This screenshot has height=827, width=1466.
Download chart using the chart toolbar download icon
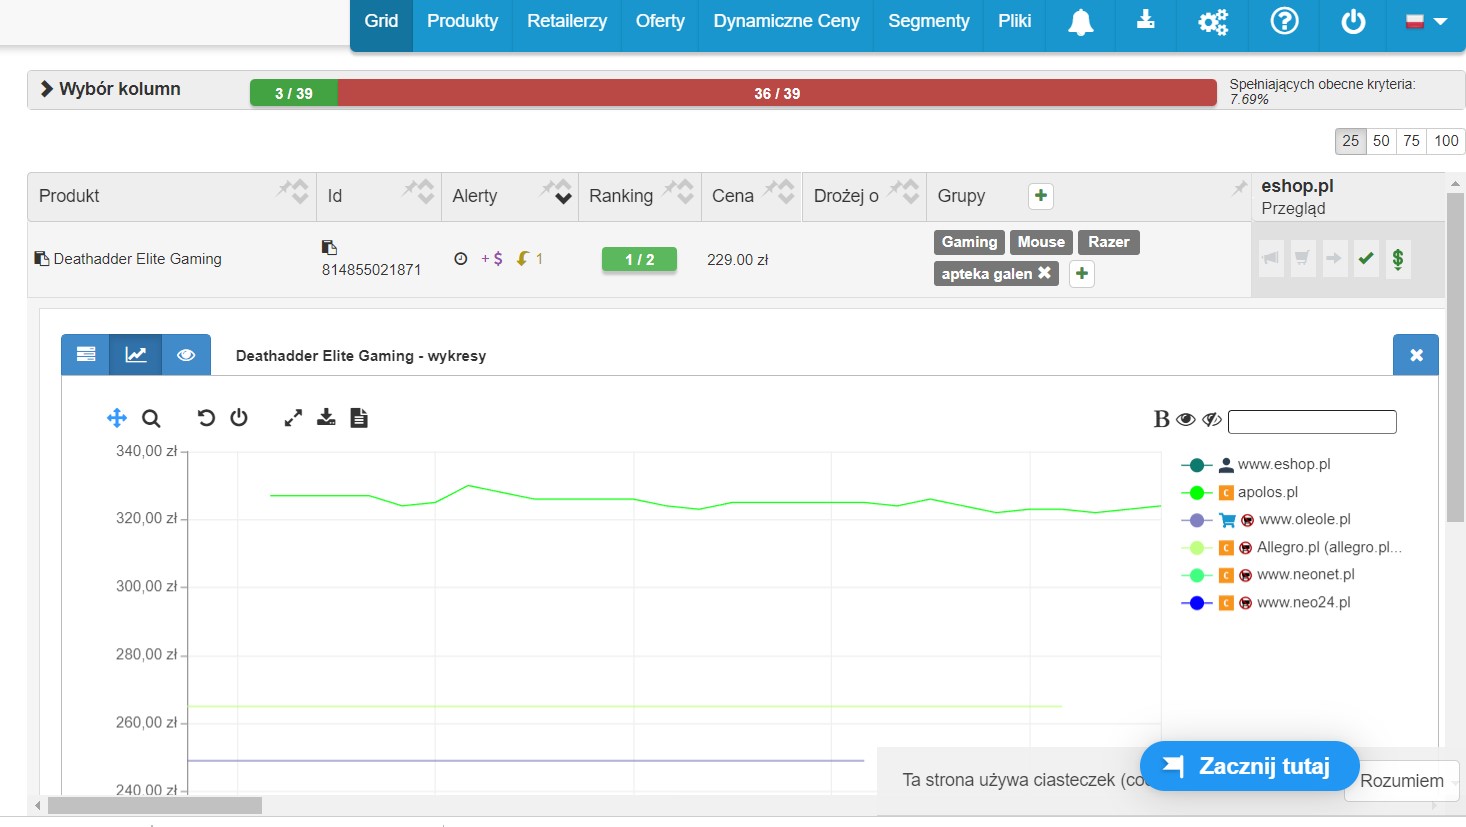tap(326, 418)
